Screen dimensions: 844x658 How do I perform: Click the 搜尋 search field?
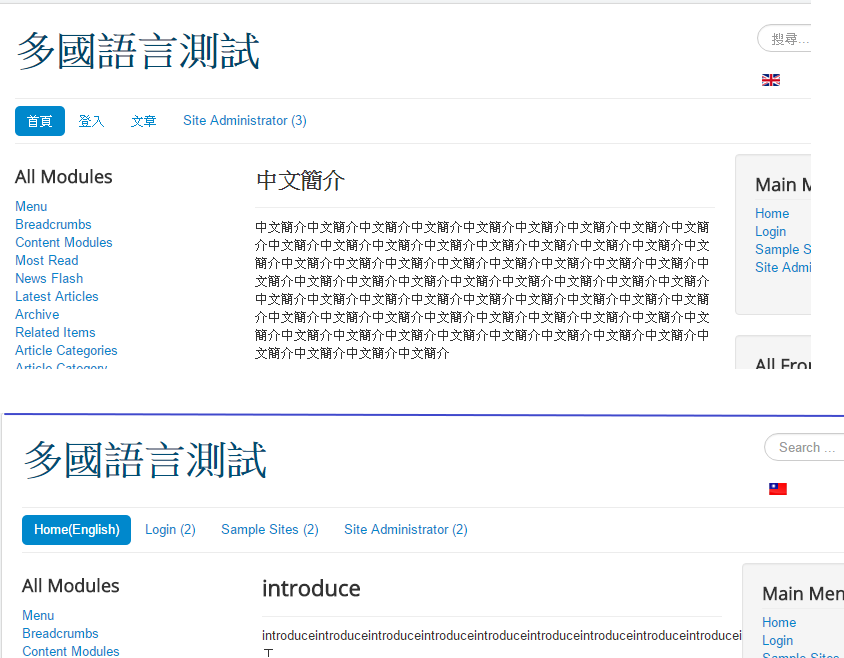(x=786, y=39)
